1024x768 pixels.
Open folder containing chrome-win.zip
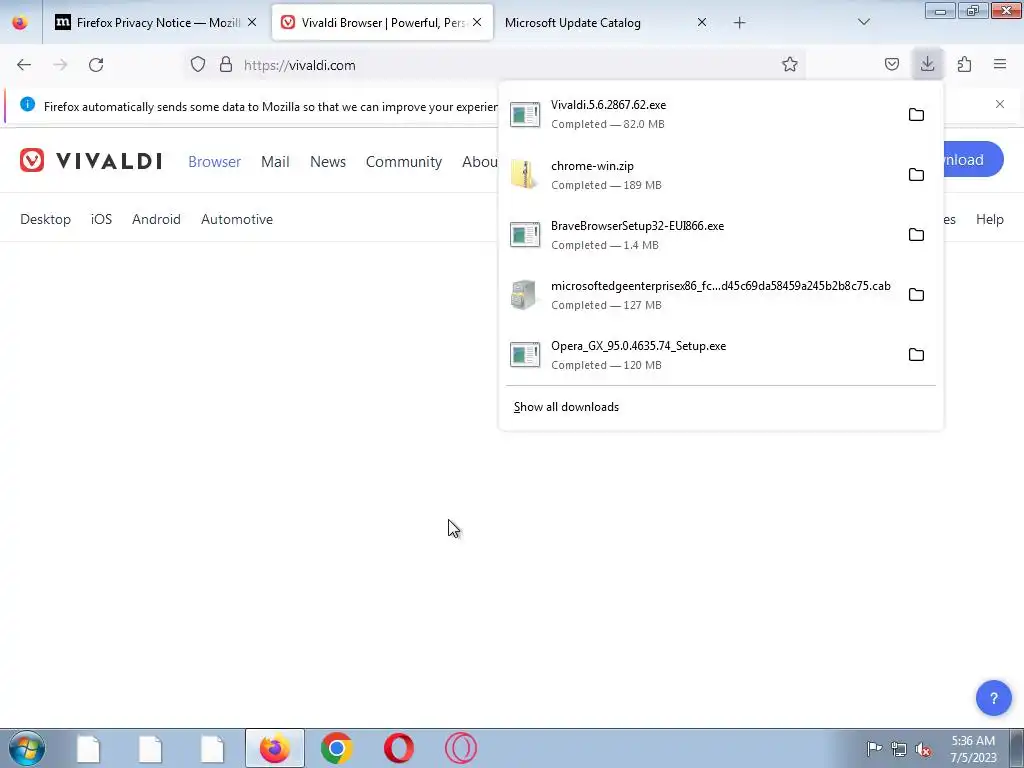click(x=916, y=174)
